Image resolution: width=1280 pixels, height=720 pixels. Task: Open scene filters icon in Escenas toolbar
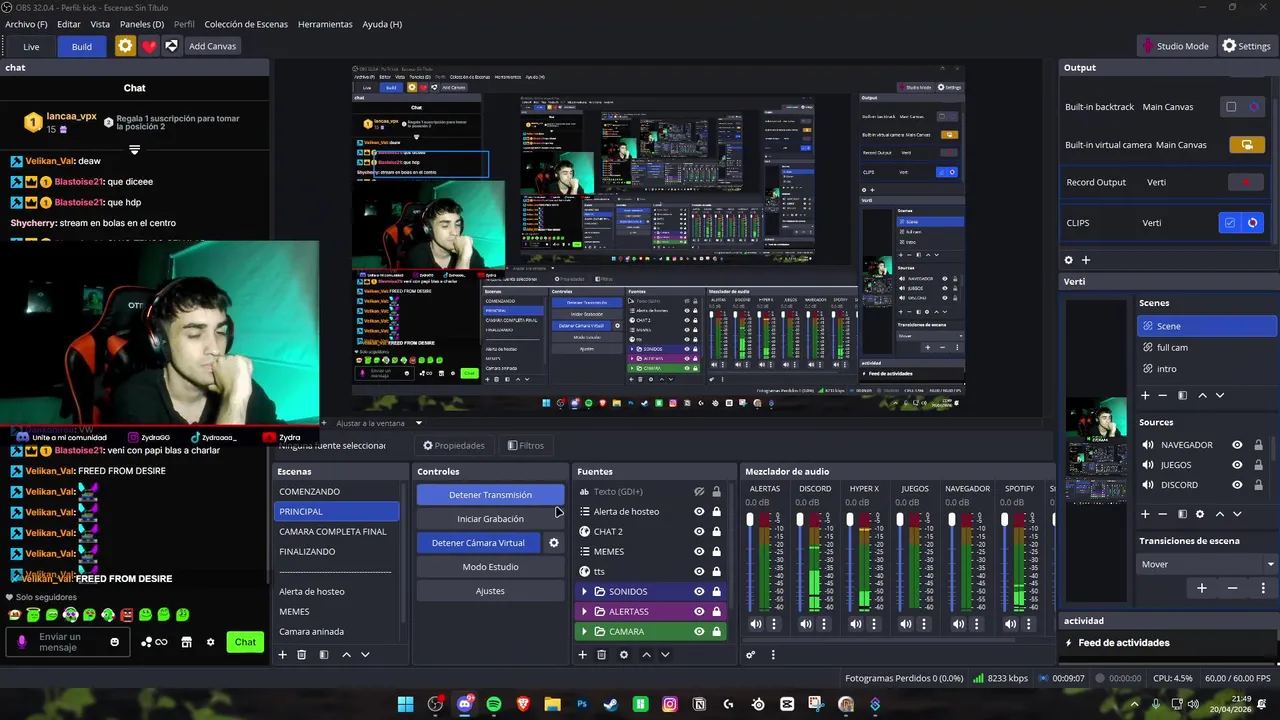coord(323,655)
